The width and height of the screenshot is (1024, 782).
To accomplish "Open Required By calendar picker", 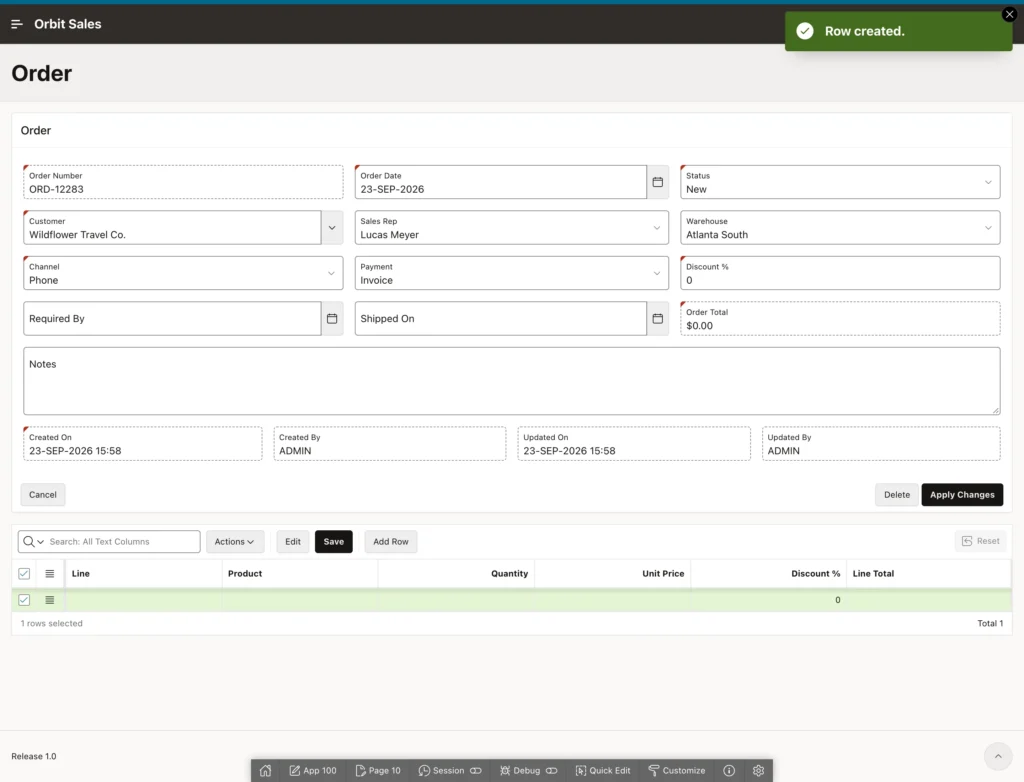I will (332, 319).
